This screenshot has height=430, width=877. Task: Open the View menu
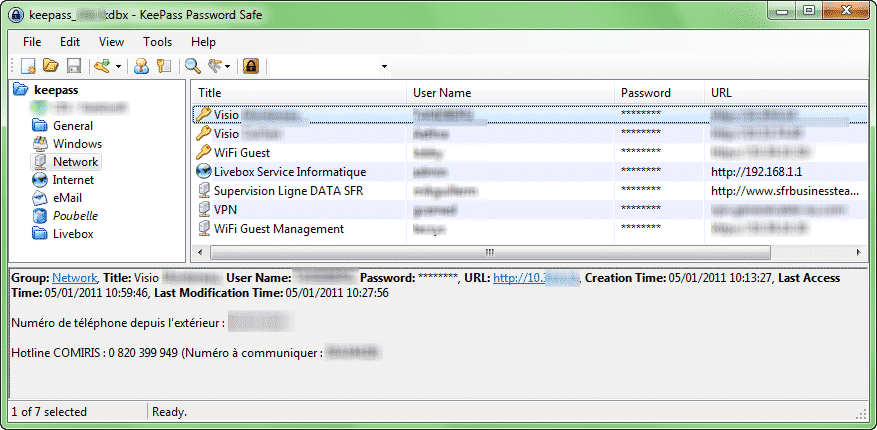111,42
